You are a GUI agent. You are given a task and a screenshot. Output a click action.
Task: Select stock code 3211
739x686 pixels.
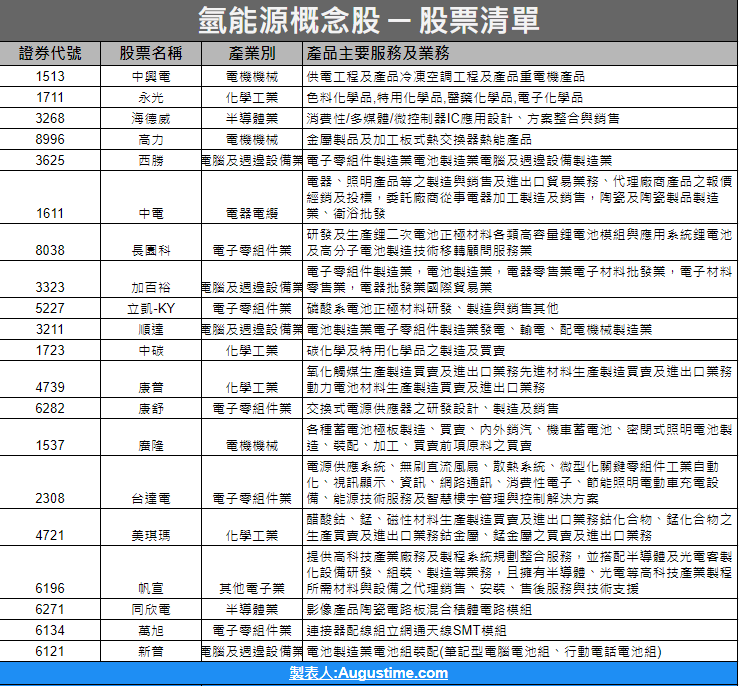click(x=50, y=329)
